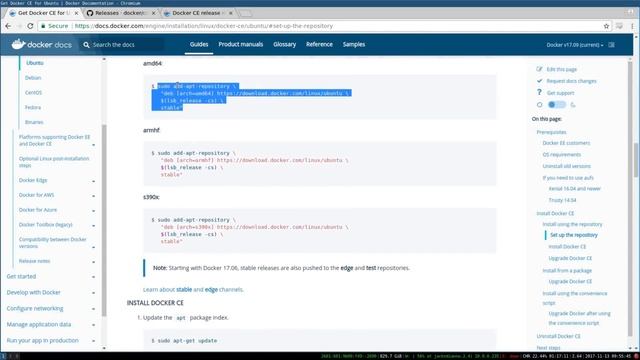This screenshot has height=360, width=640.
Task: Close the Docker CE release tab
Action: click(231, 13)
